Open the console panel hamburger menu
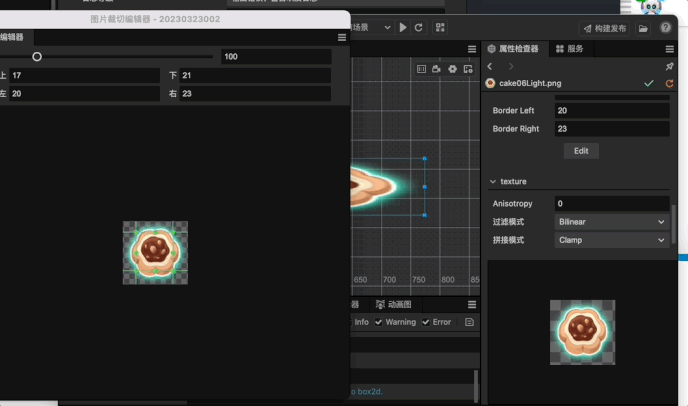The image size is (688, 406). 472,305
